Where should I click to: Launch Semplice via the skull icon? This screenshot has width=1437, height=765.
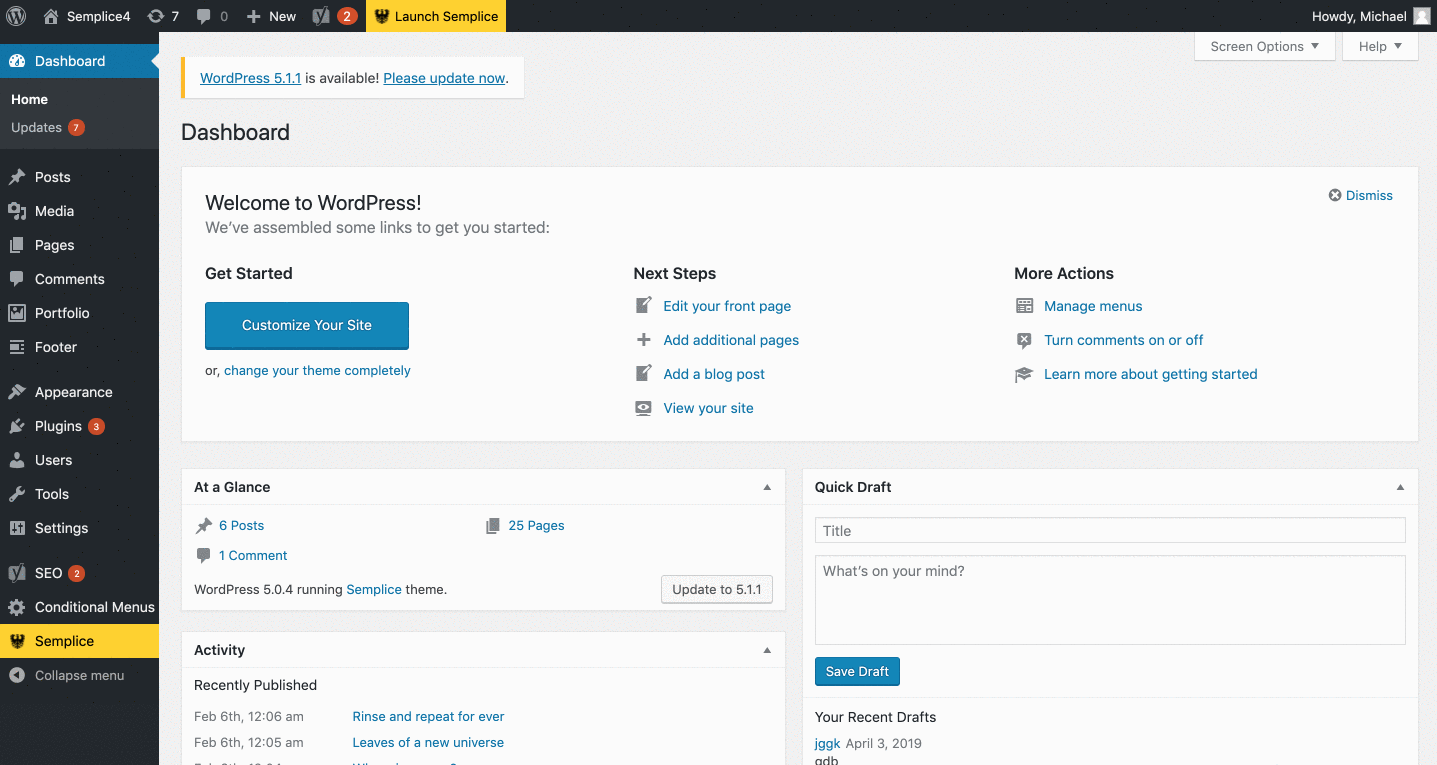(381, 15)
